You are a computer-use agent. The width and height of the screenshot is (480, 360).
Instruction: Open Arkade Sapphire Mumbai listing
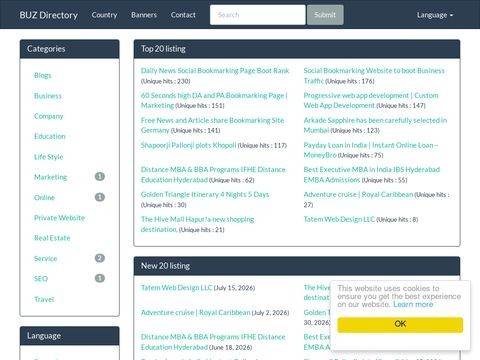[375, 125]
